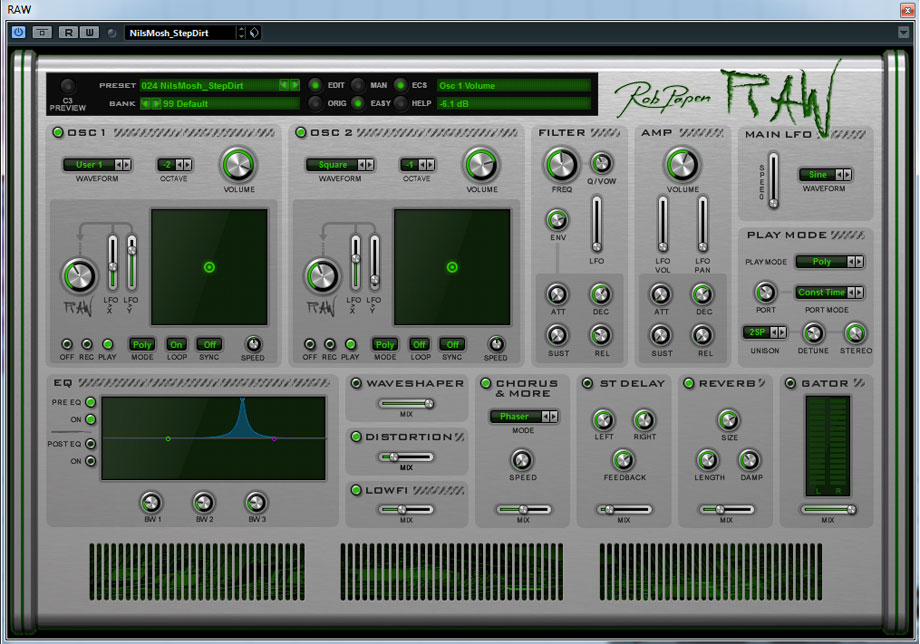Select the EASY mode option
The height and width of the screenshot is (644, 920).
point(358,103)
